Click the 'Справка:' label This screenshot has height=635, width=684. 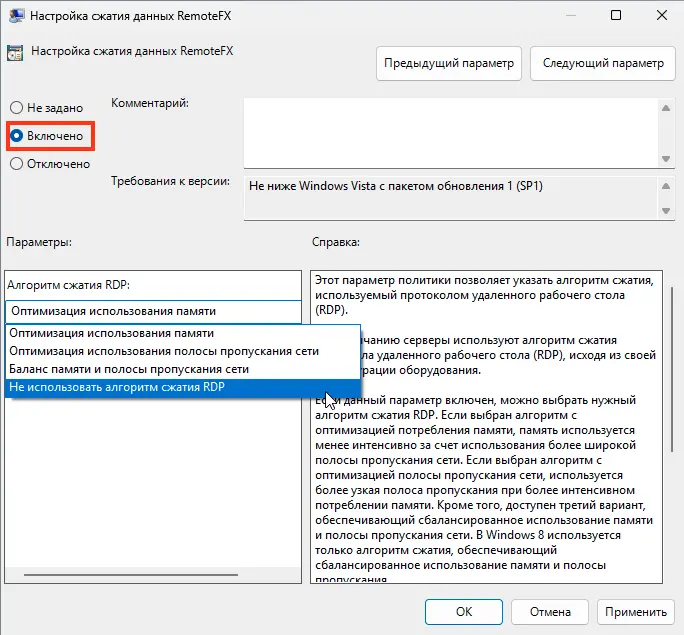click(336, 242)
